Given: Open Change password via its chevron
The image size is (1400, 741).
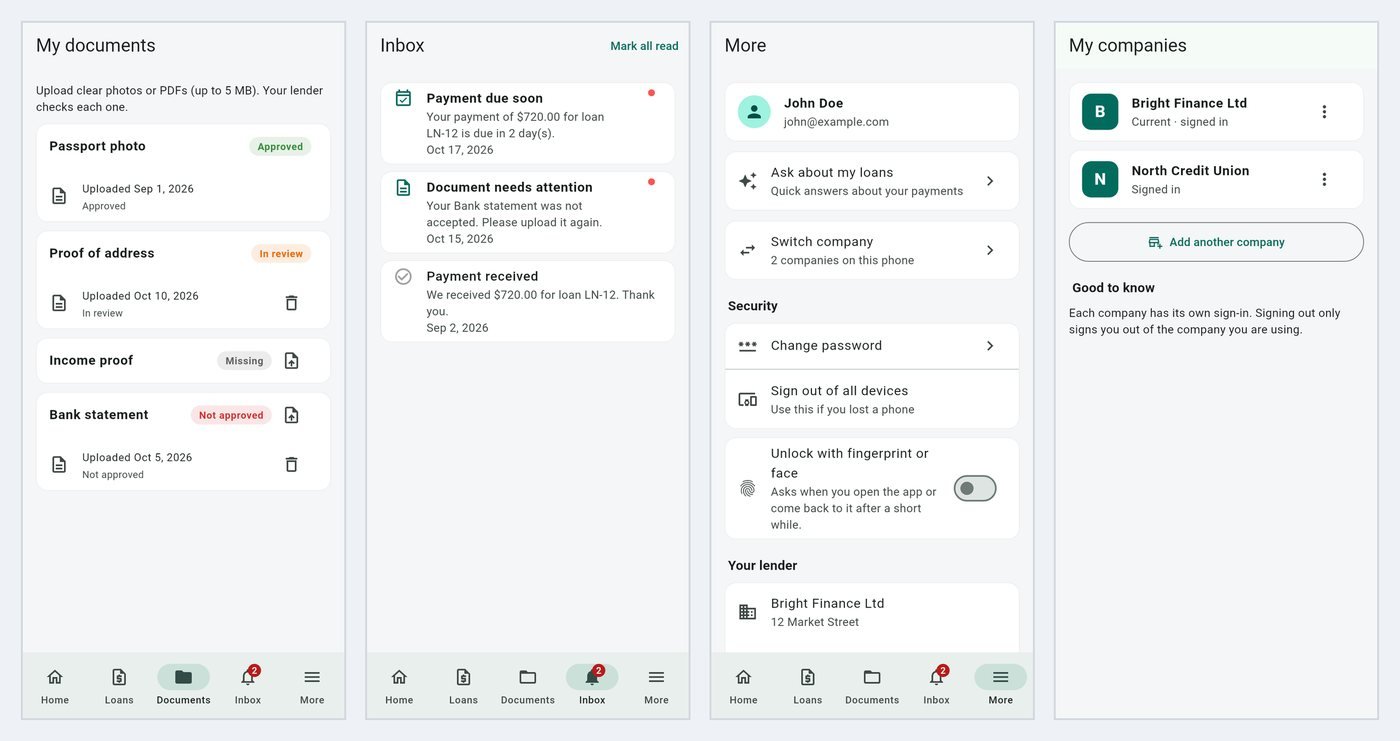Looking at the screenshot, I should [990, 346].
